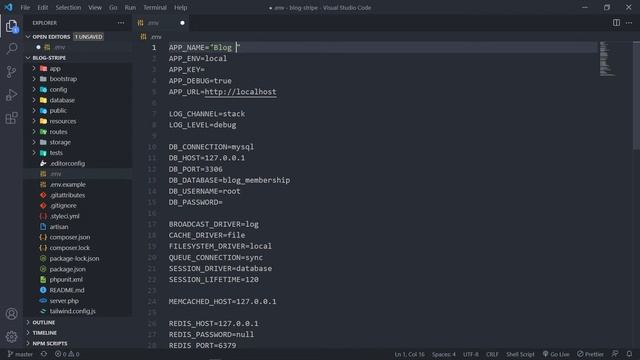Click the feedback icon in status bar
This screenshot has width=640, height=360.
click(x=615, y=354)
